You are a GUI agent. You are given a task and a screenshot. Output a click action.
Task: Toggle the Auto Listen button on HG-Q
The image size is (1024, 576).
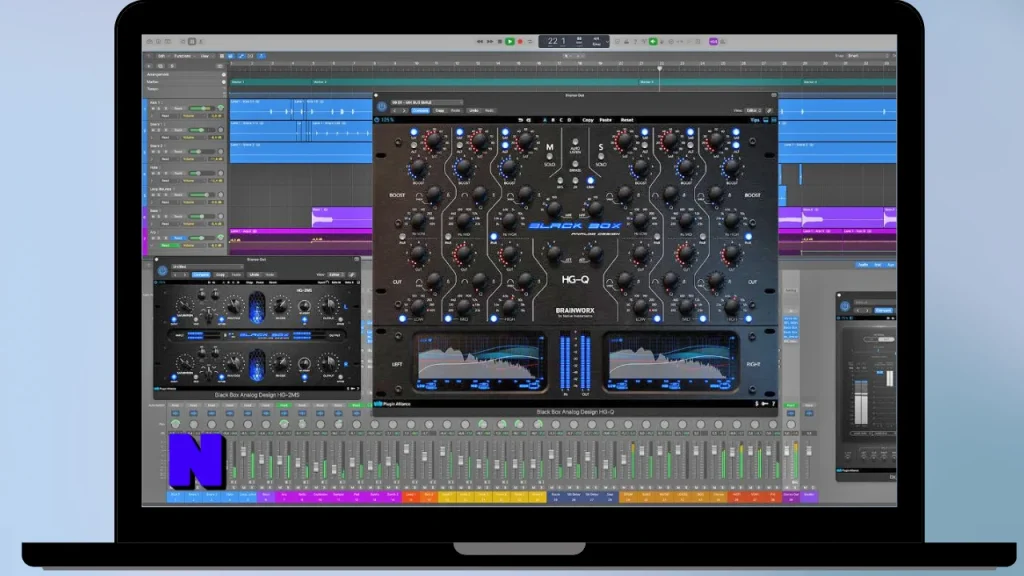(575, 142)
